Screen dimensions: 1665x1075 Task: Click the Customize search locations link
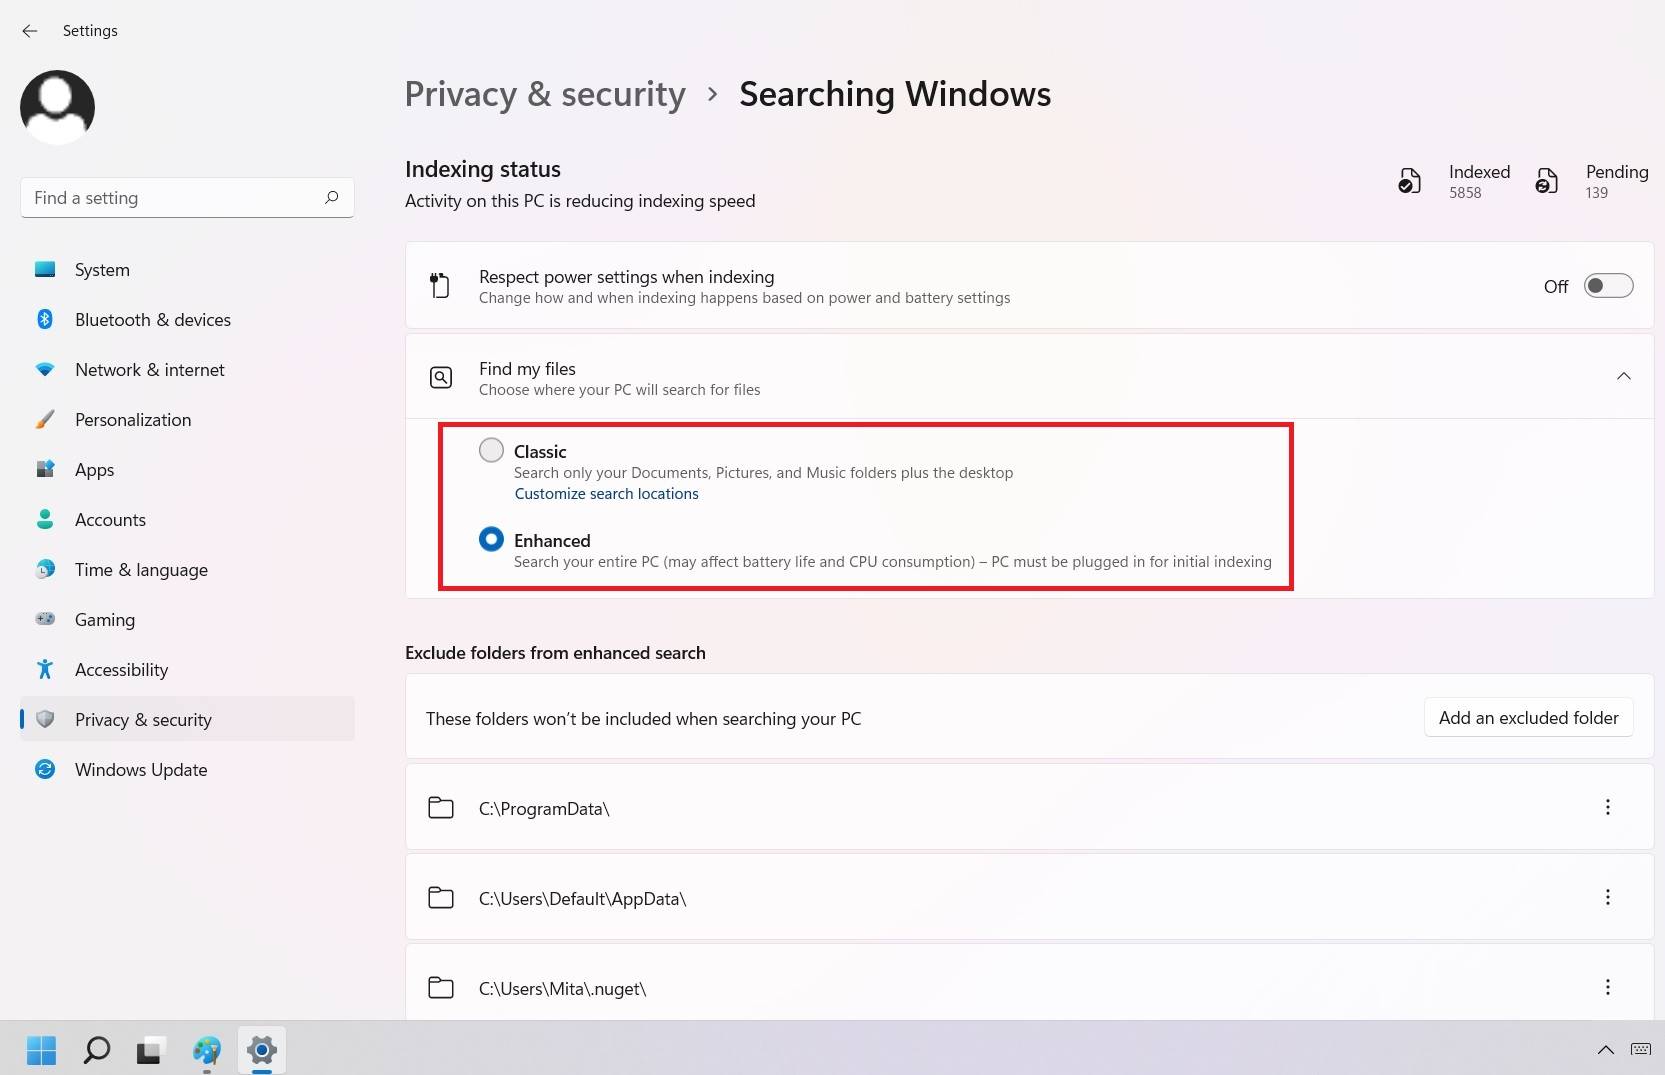point(606,493)
